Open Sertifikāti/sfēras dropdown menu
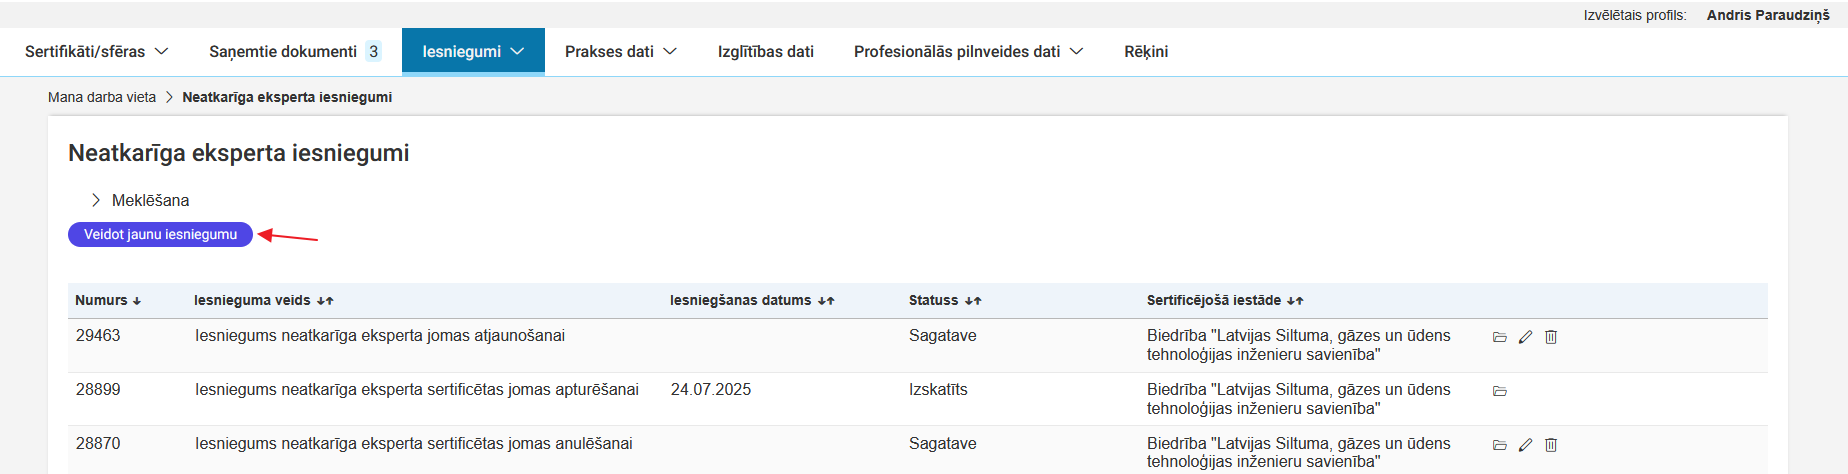The image size is (1848, 474). pos(96,51)
